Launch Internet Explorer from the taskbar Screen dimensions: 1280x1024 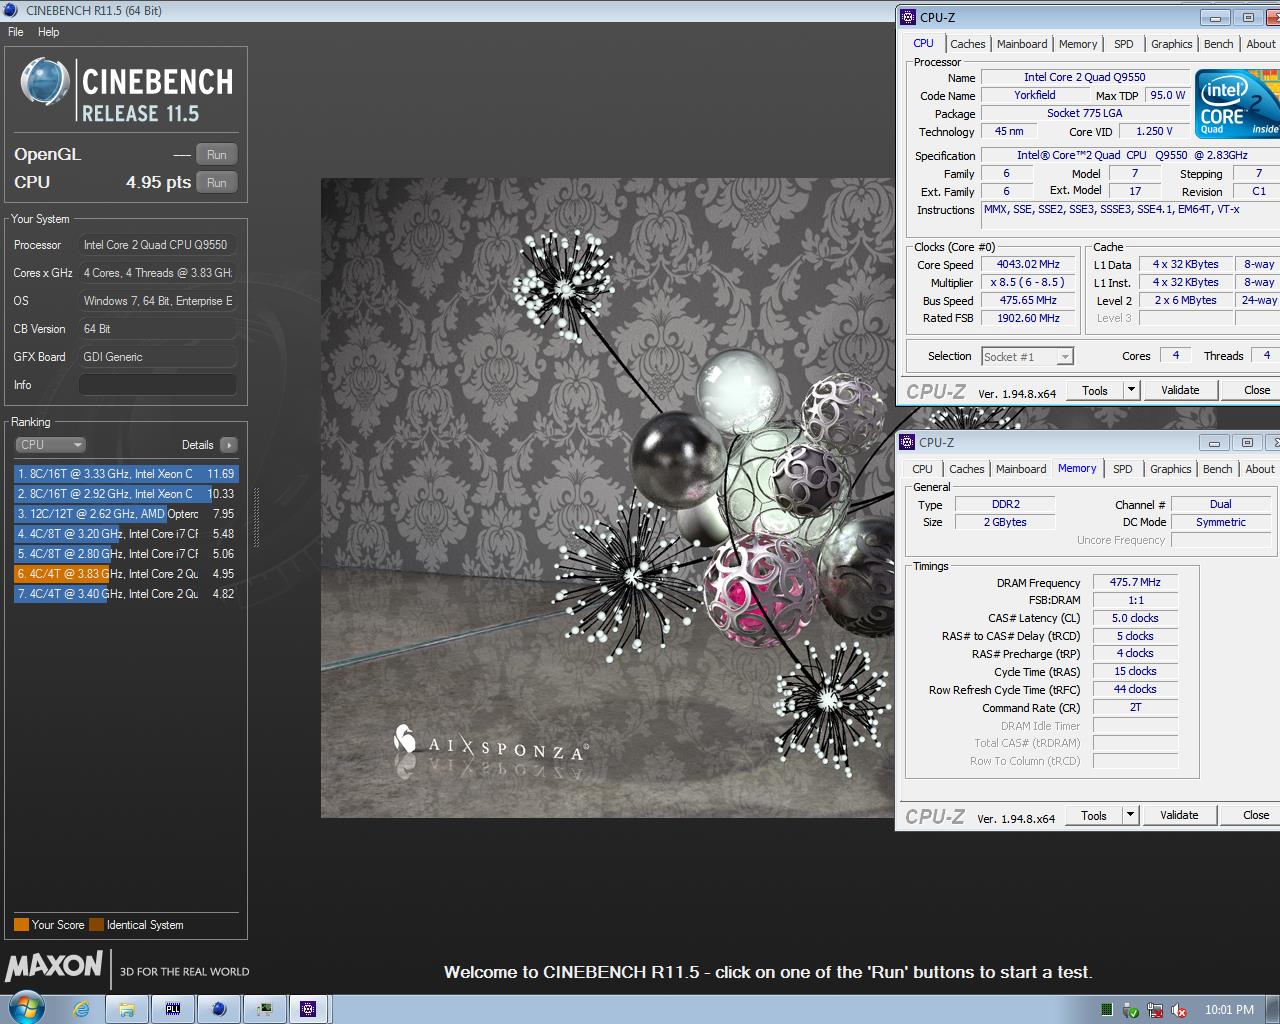tap(81, 1009)
